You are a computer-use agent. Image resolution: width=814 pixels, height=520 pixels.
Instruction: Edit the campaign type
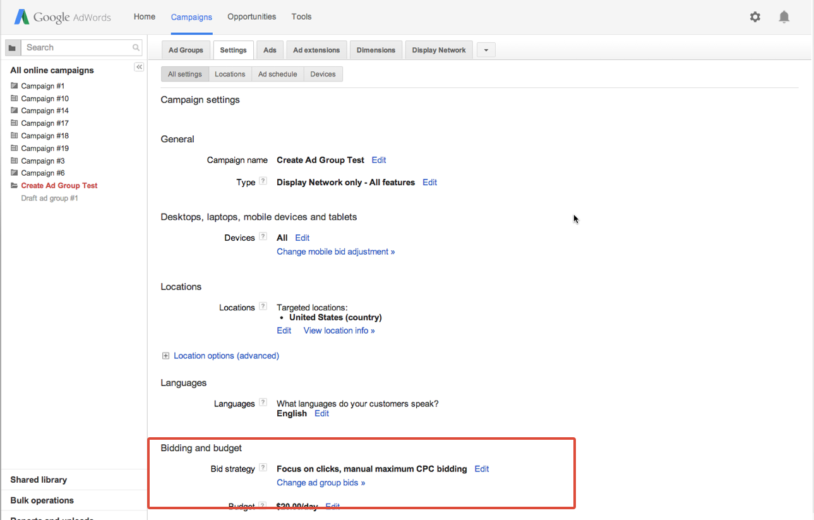pyautogui.click(x=429, y=182)
